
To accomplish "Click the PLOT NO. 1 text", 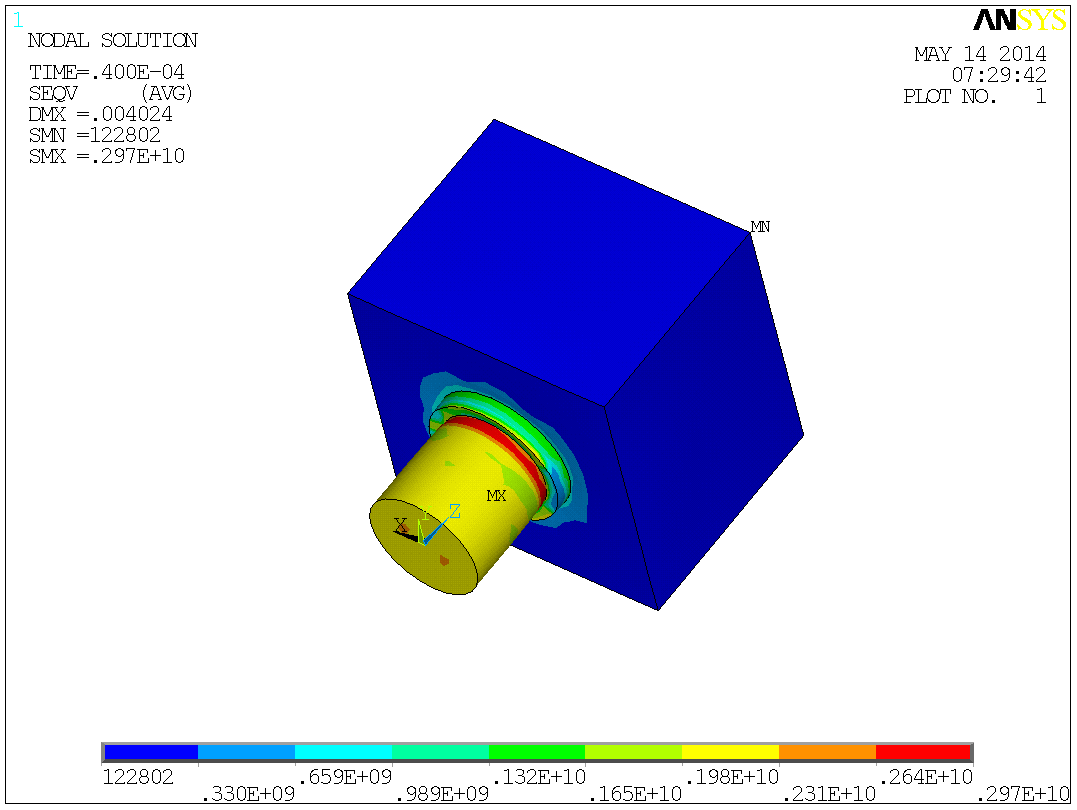I will (x=976, y=96).
